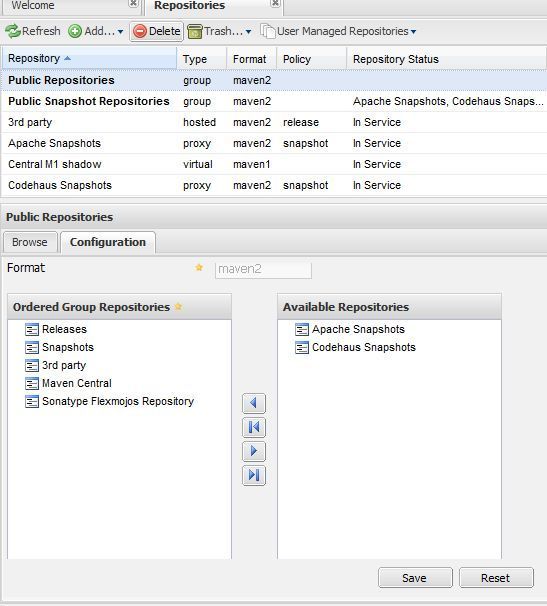Click the "hosted" type cell

click(199, 122)
